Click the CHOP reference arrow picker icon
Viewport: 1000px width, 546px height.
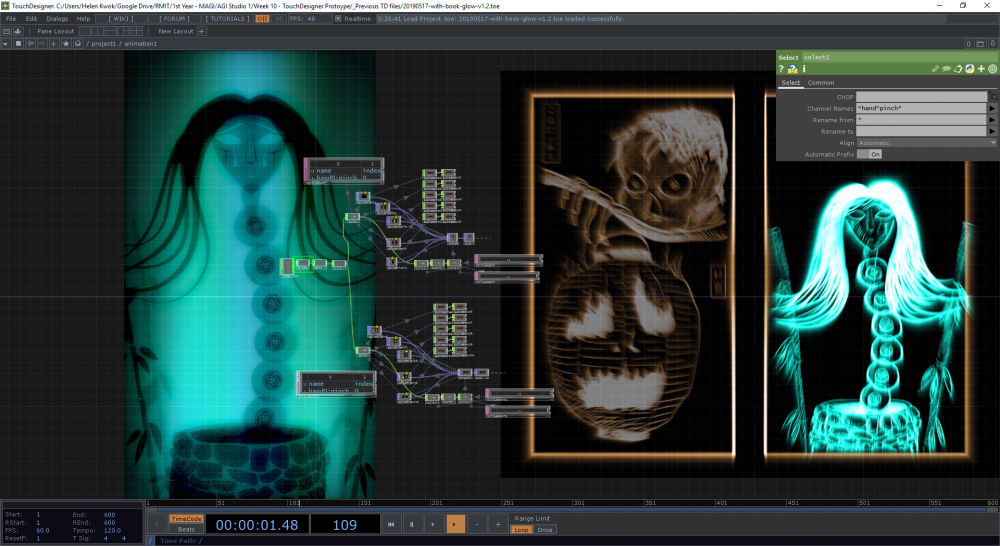992,96
